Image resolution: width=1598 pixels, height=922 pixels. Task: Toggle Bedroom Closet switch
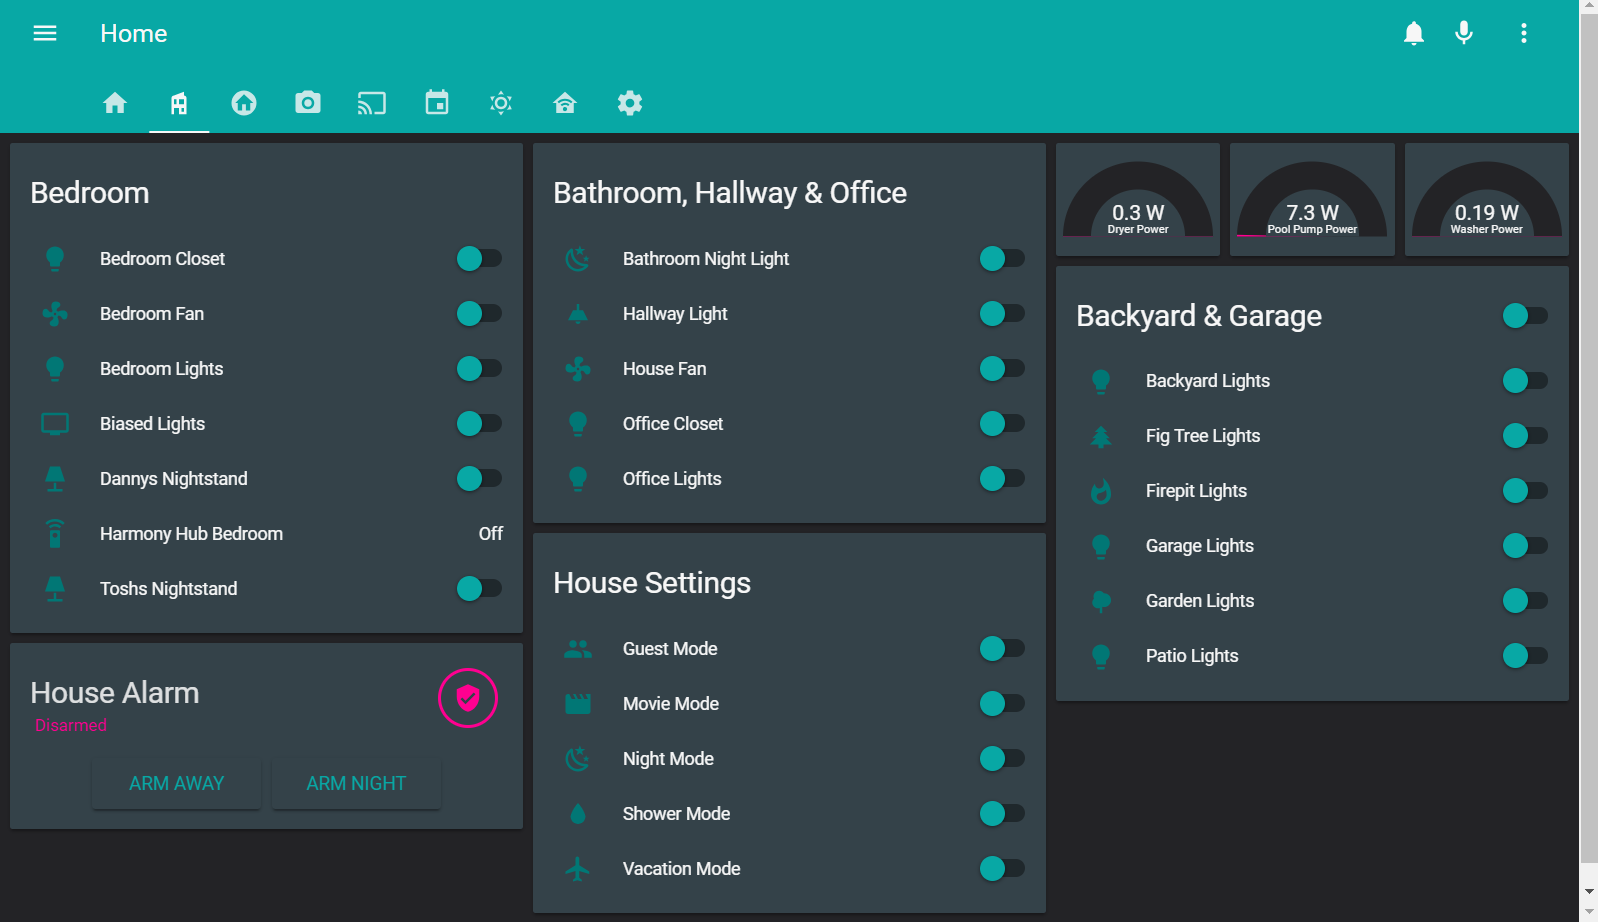pos(479,258)
